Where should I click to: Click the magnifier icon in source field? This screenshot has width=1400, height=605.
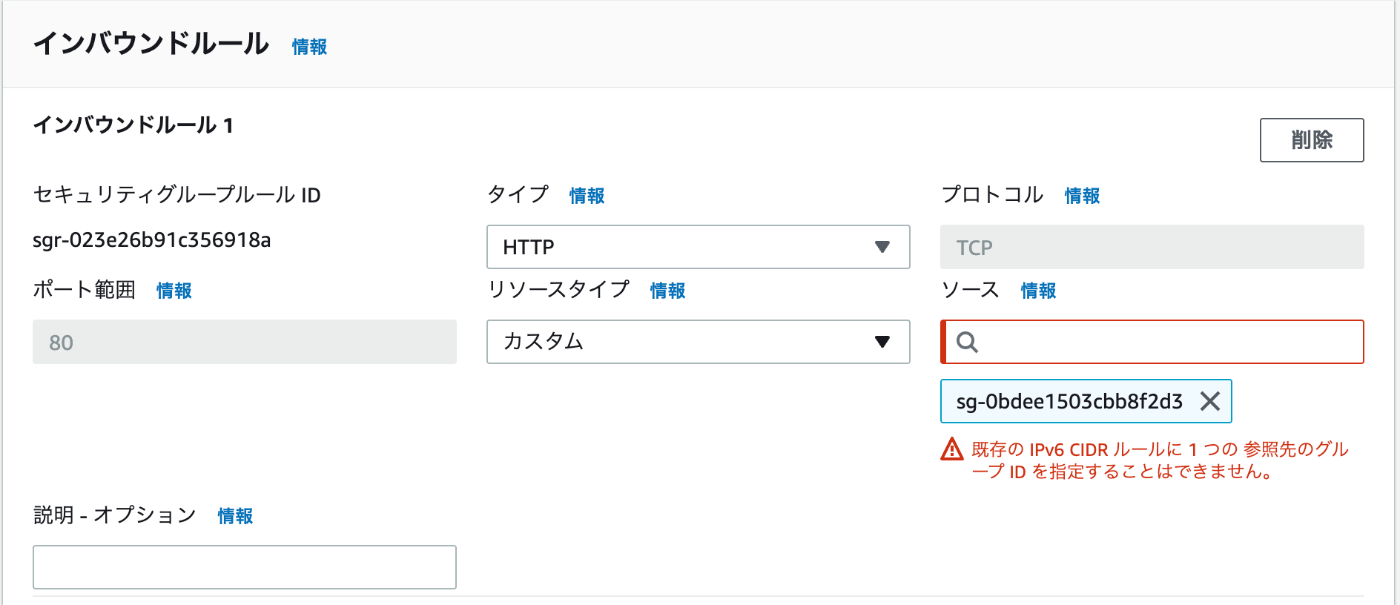(x=967, y=342)
